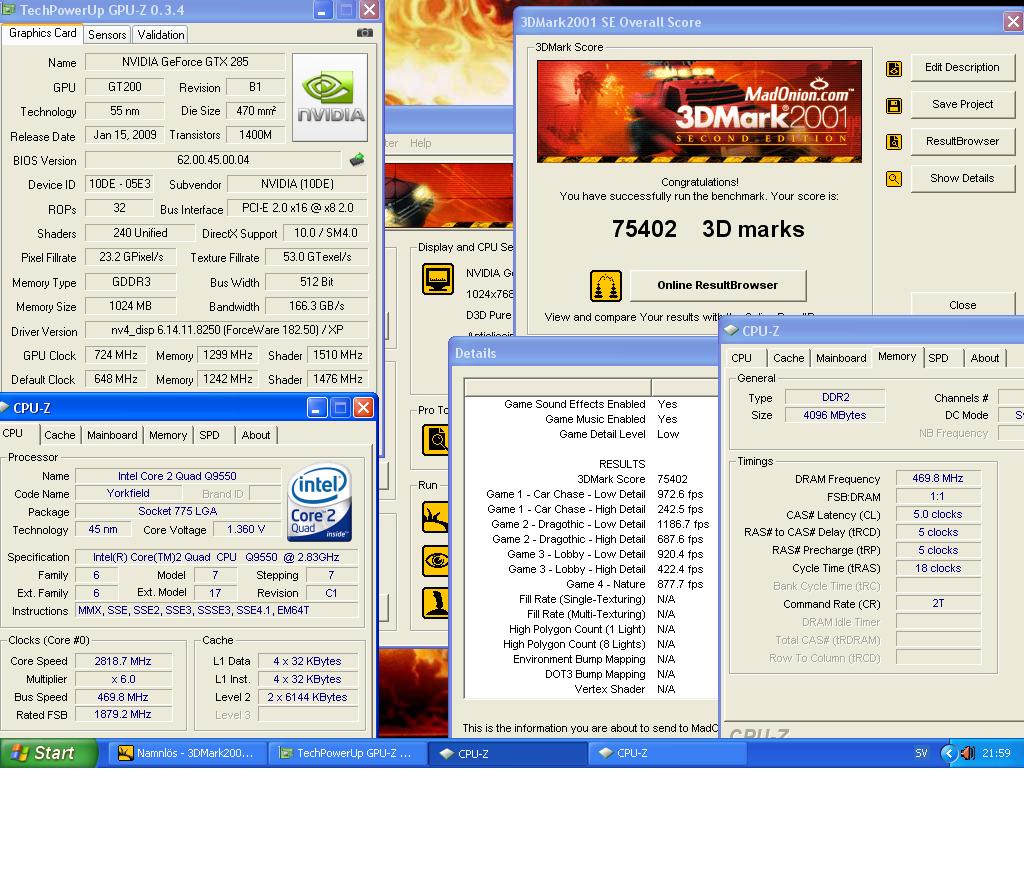The width and height of the screenshot is (1024, 880).
Task: Click the bottom Run section icon
Action: 435,603
